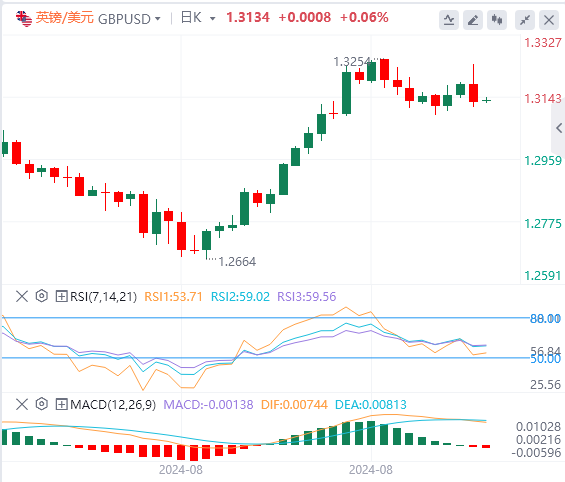Screen dimensions: 565x482
Task: Collapse chart from fullscreen view
Action: pyautogui.click(x=525, y=20)
